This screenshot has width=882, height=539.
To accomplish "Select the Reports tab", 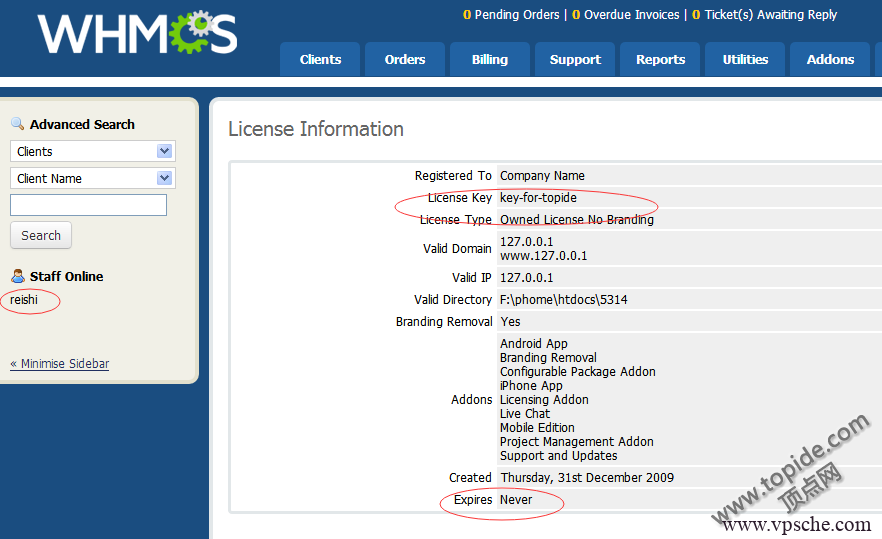I will pos(660,60).
